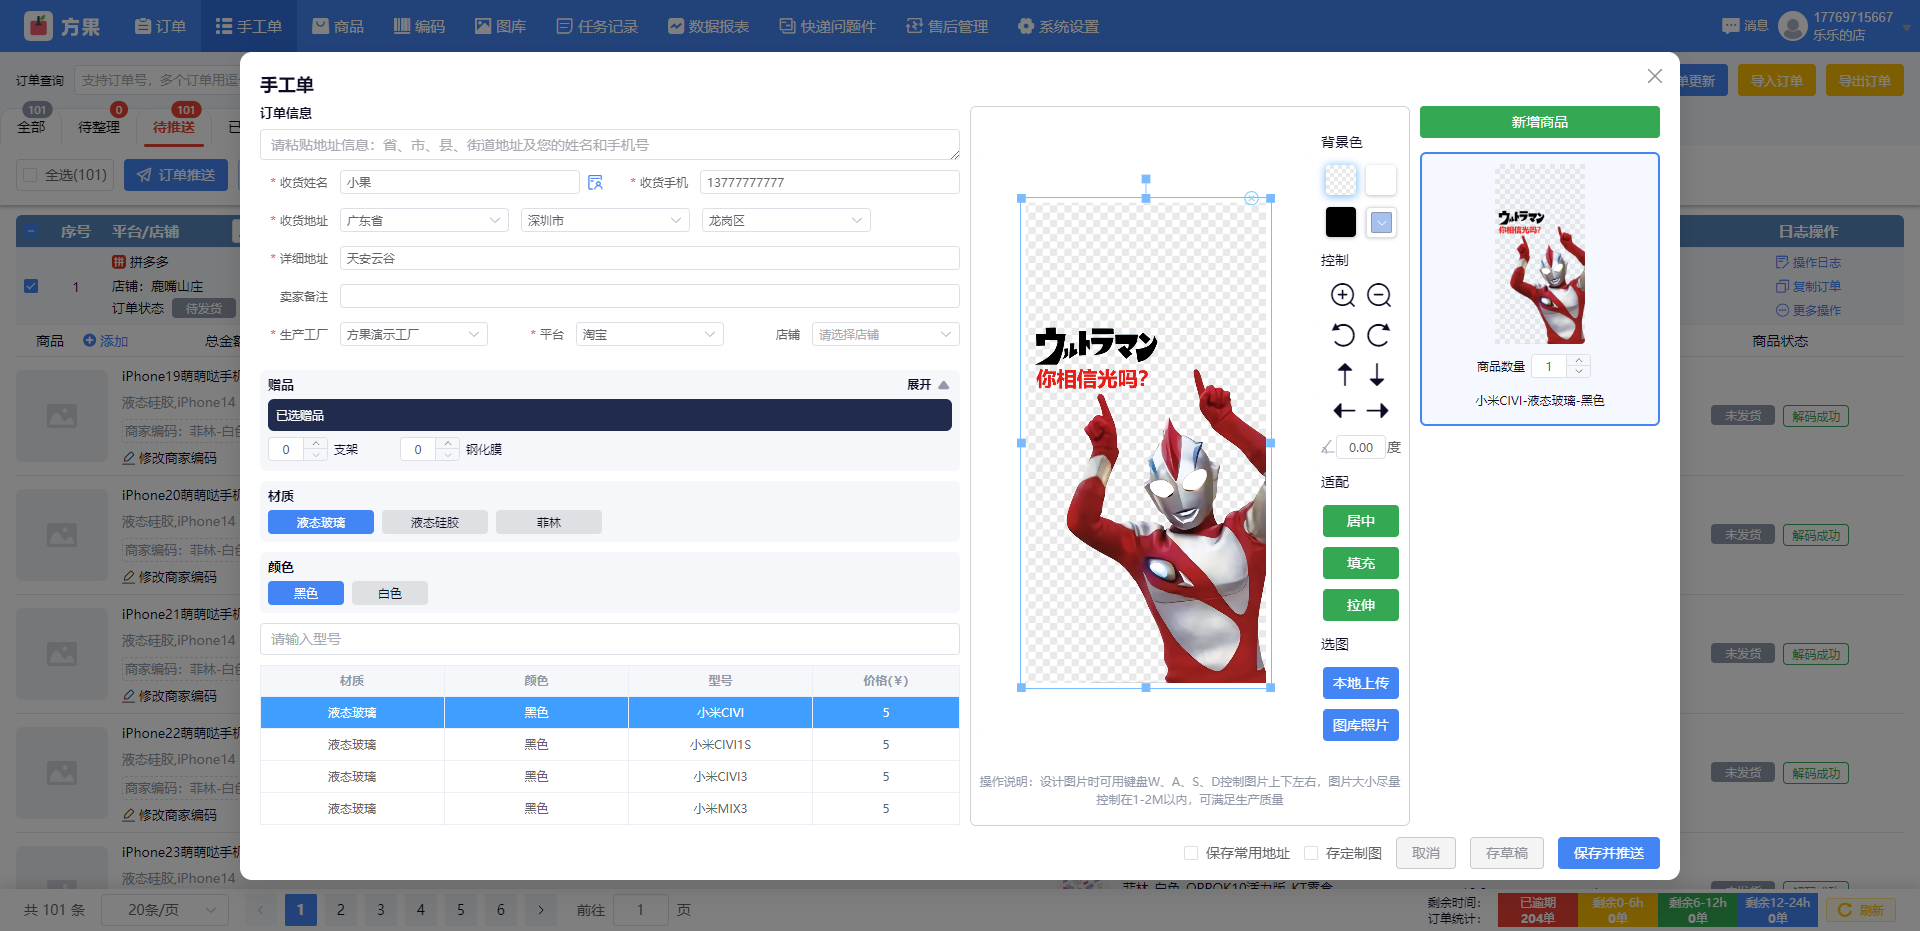This screenshot has height=931, width=1920.
Task: Click 保存并推送 button
Action: pyautogui.click(x=1609, y=853)
